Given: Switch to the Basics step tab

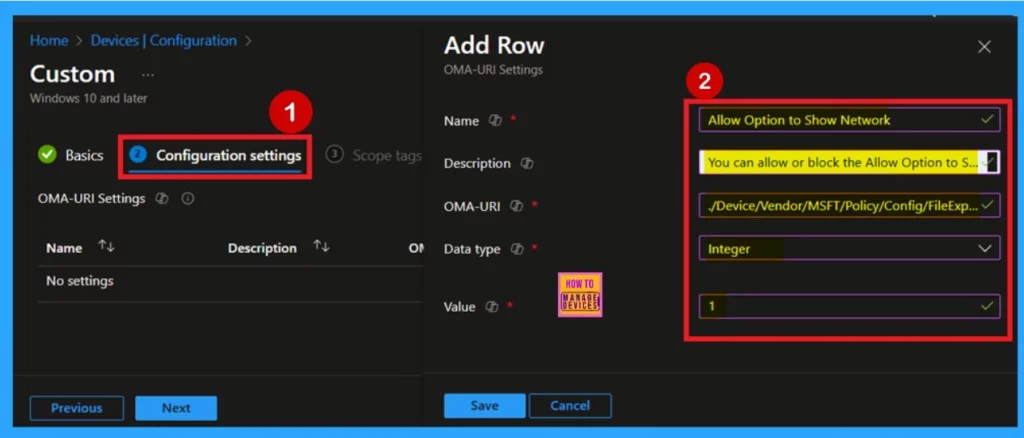Looking at the screenshot, I should (x=71, y=155).
